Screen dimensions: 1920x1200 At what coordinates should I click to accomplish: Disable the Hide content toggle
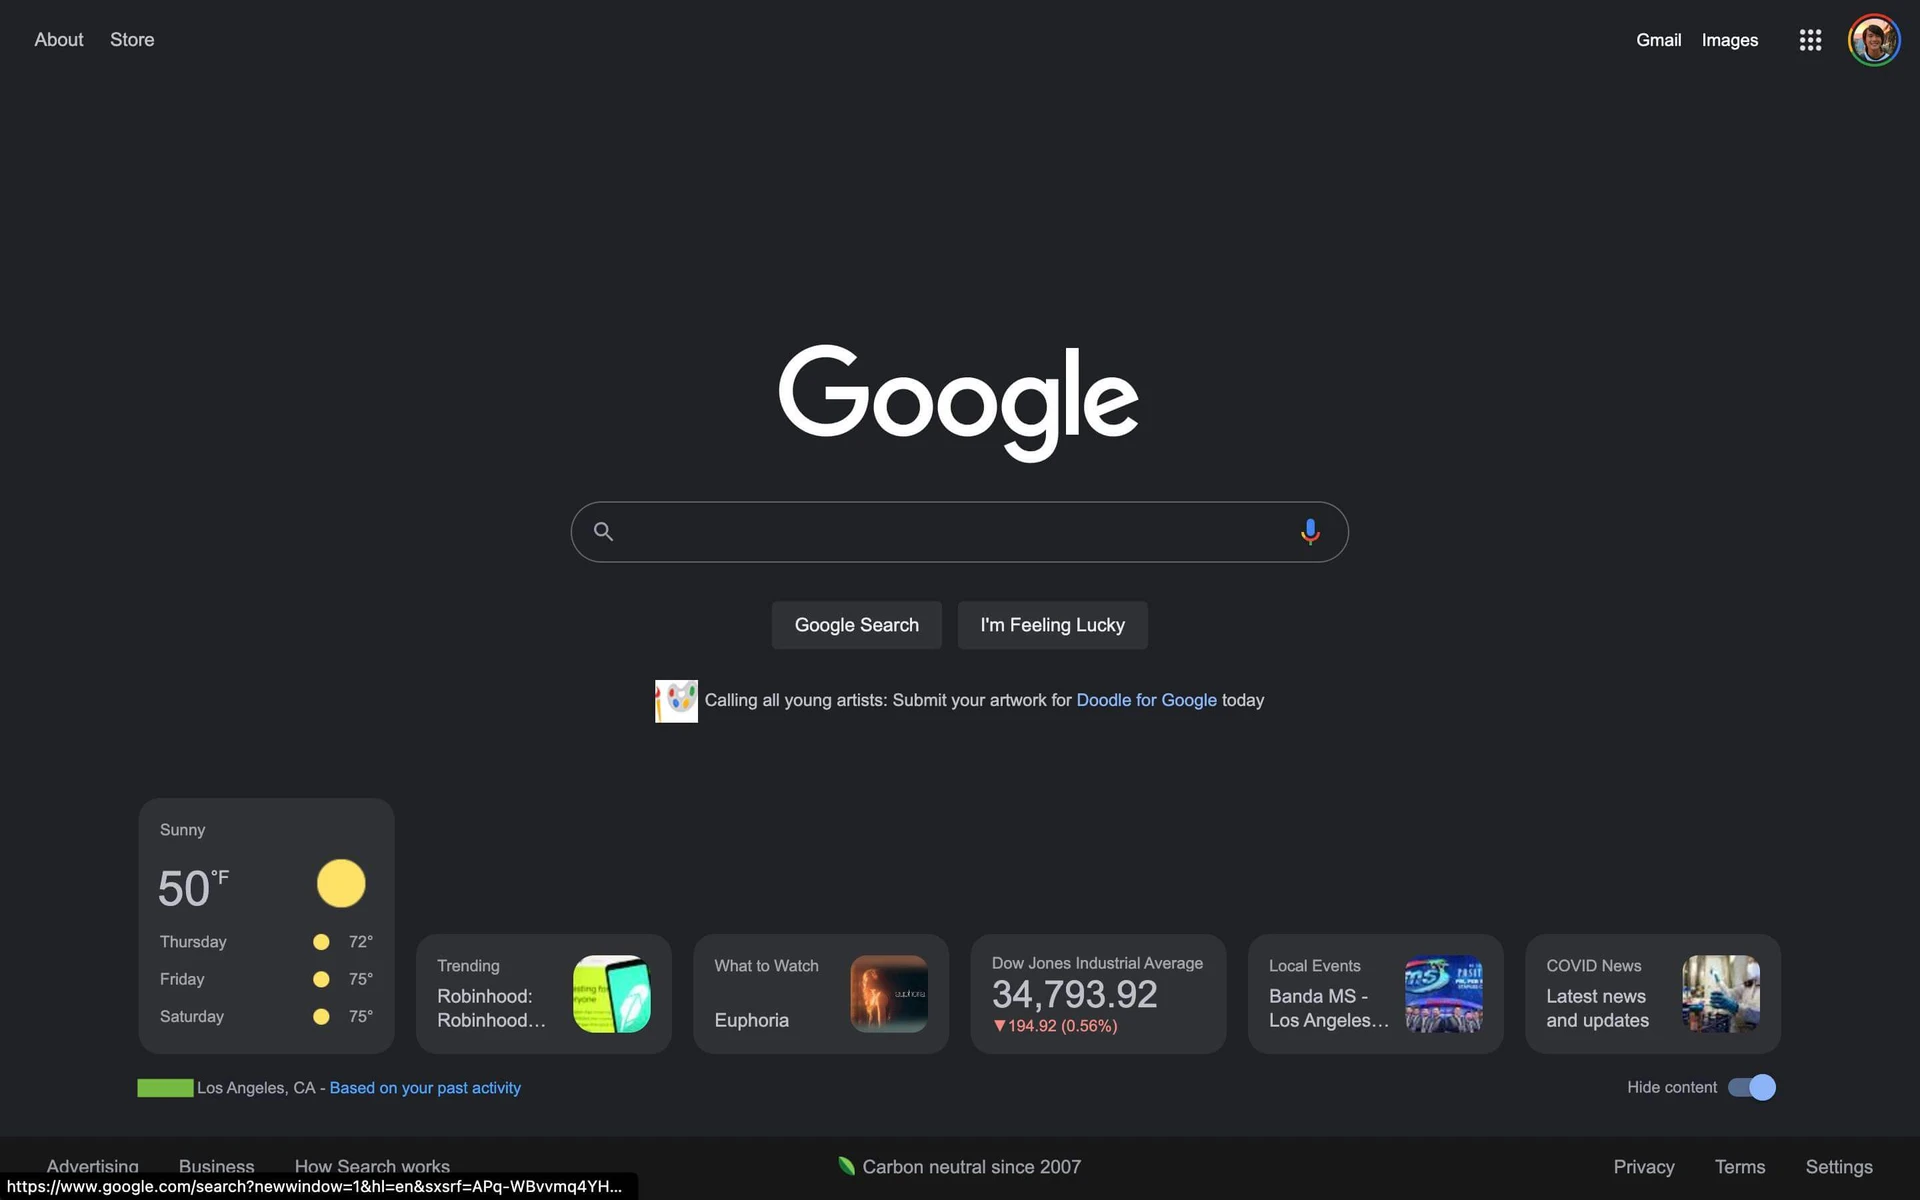point(1752,1087)
